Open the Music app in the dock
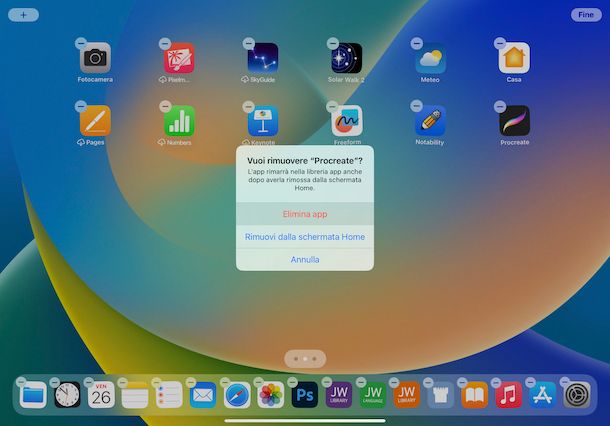Image resolution: width=610 pixels, height=426 pixels. [508, 395]
